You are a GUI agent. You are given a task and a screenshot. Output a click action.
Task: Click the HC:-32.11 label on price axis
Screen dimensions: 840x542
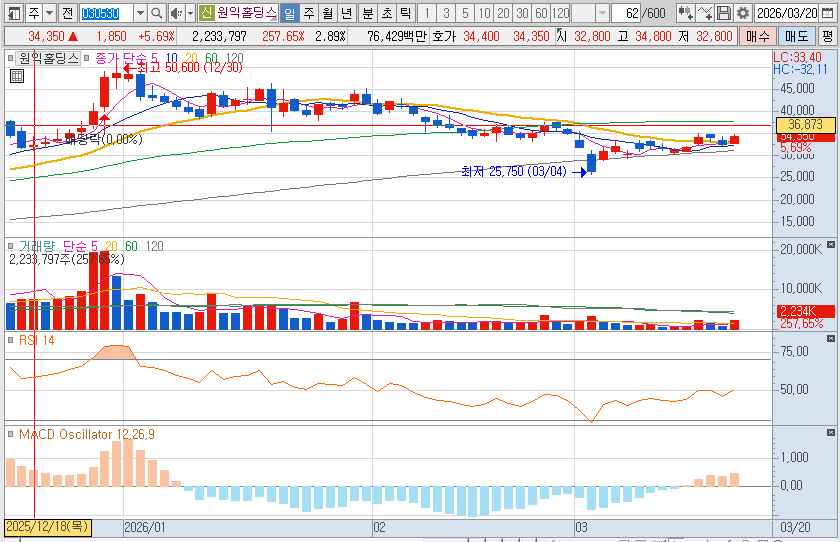pos(800,70)
